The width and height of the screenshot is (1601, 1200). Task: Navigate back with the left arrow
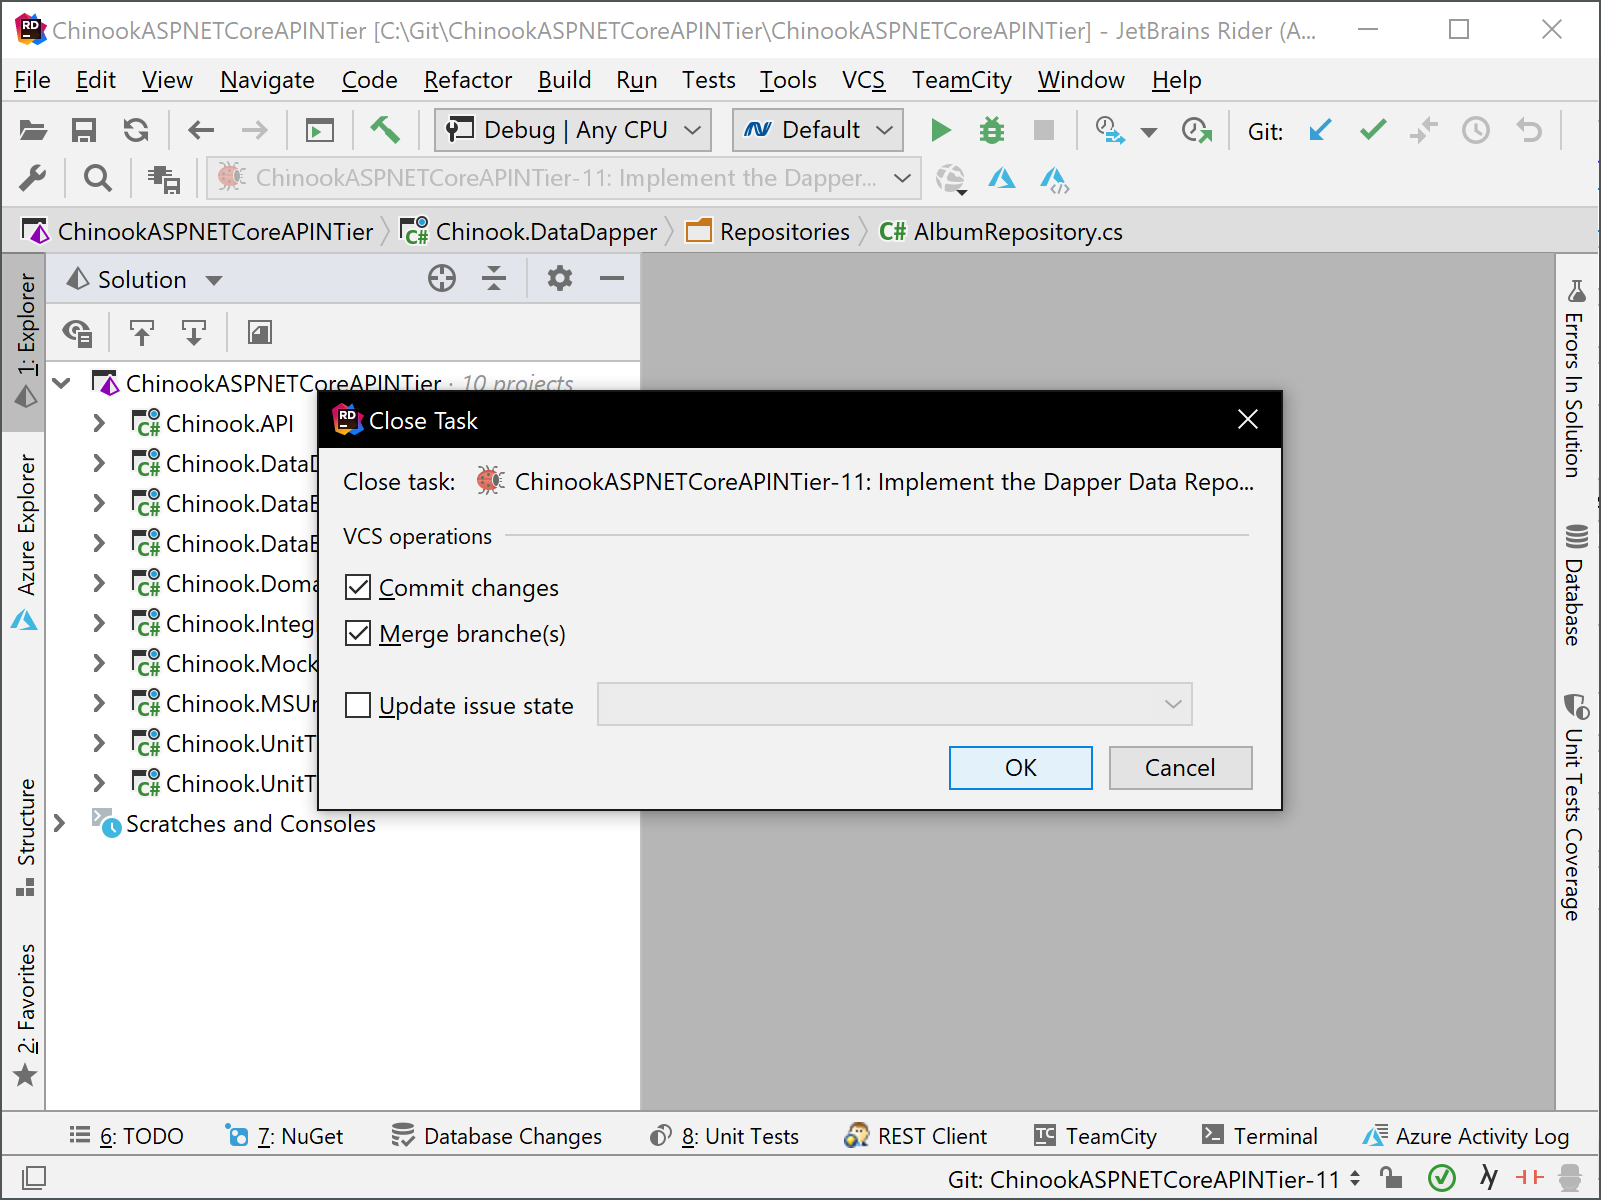tap(201, 130)
